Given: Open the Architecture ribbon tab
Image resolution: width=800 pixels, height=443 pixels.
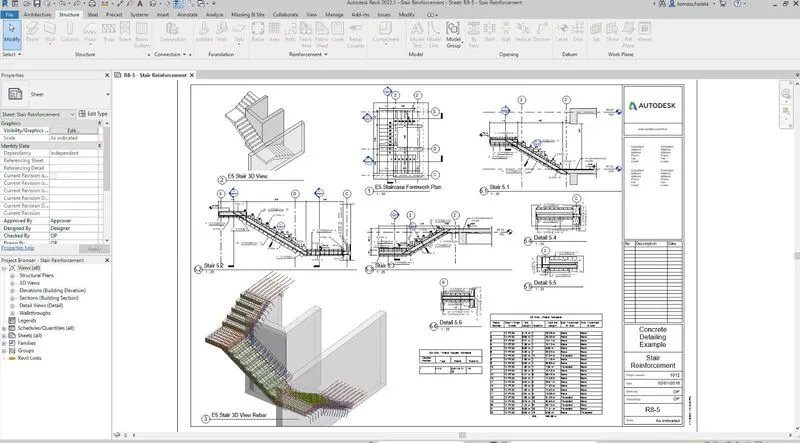Looking at the screenshot, I should pyautogui.click(x=37, y=15).
